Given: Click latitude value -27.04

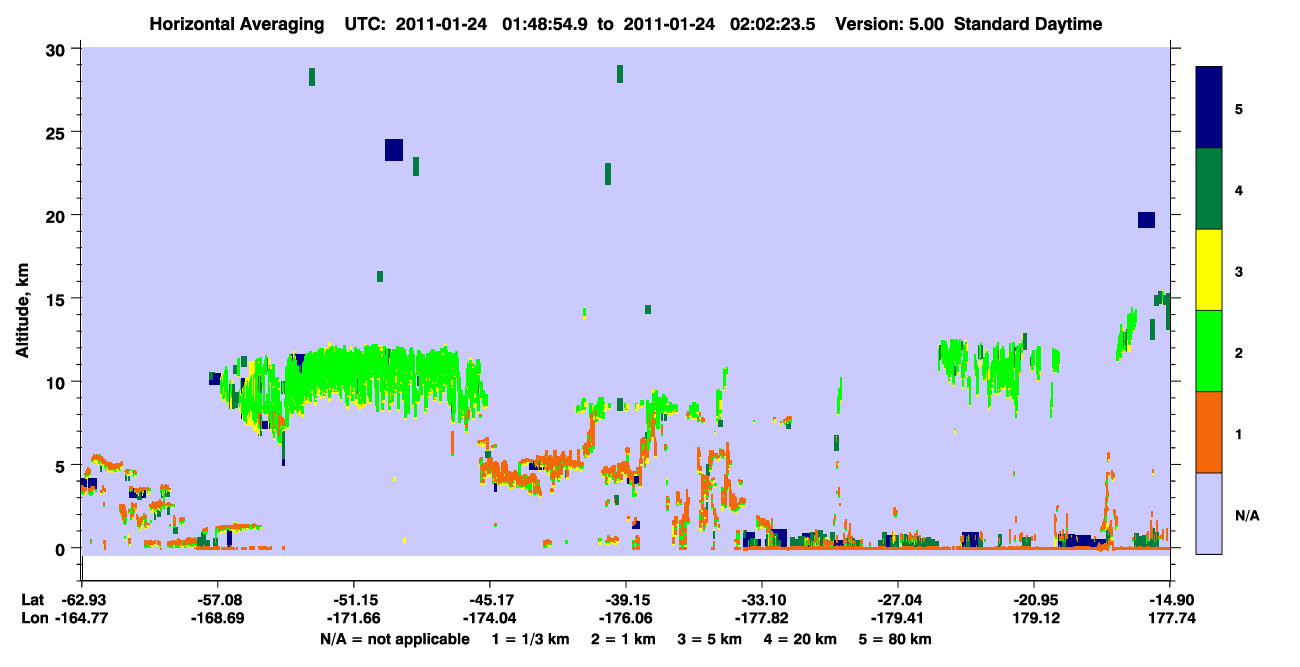Looking at the screenshot, I should (x=898, y=600).
